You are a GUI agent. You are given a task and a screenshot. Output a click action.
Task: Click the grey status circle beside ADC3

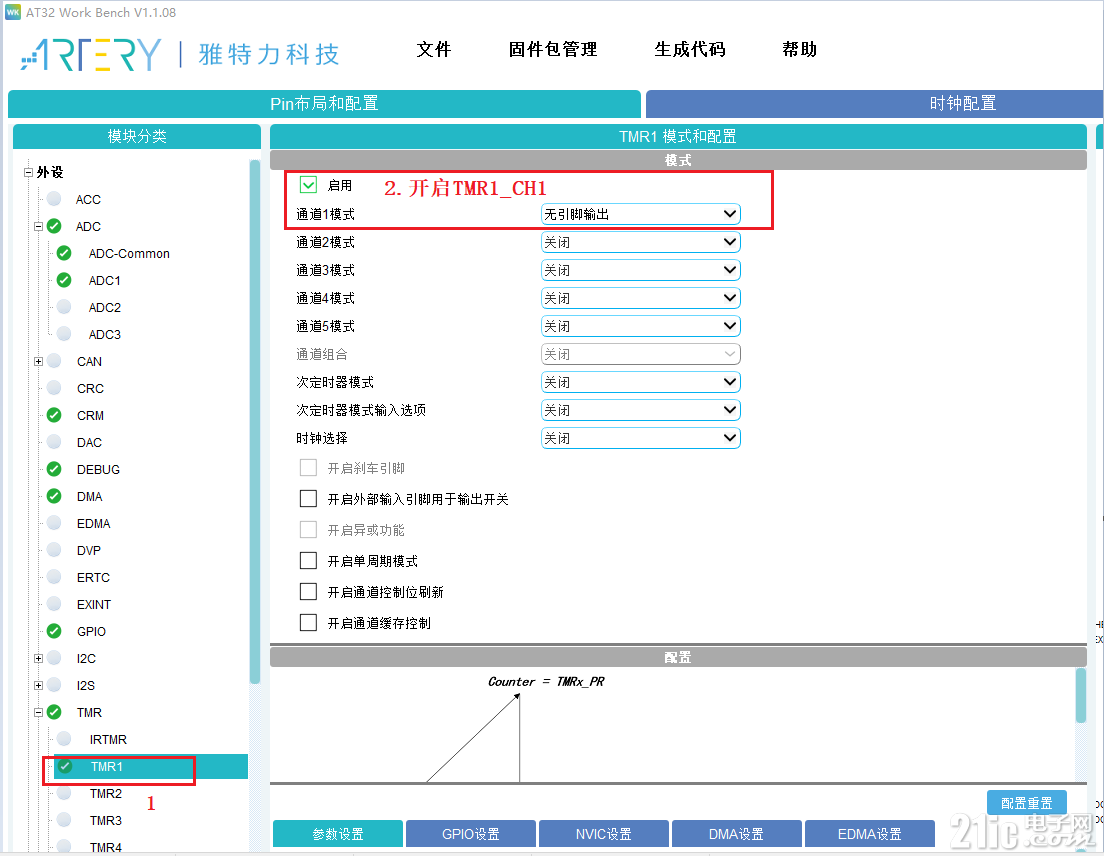point(64,334)
